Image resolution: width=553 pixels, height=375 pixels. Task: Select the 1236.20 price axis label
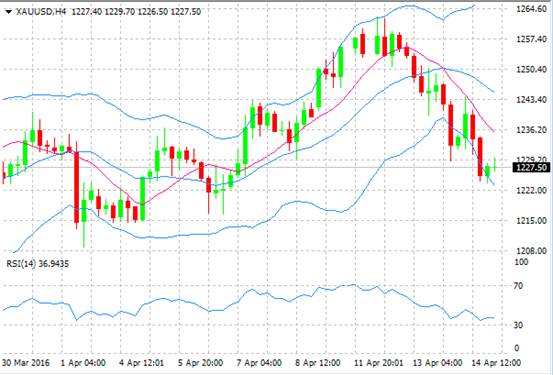tap(531, 130)
